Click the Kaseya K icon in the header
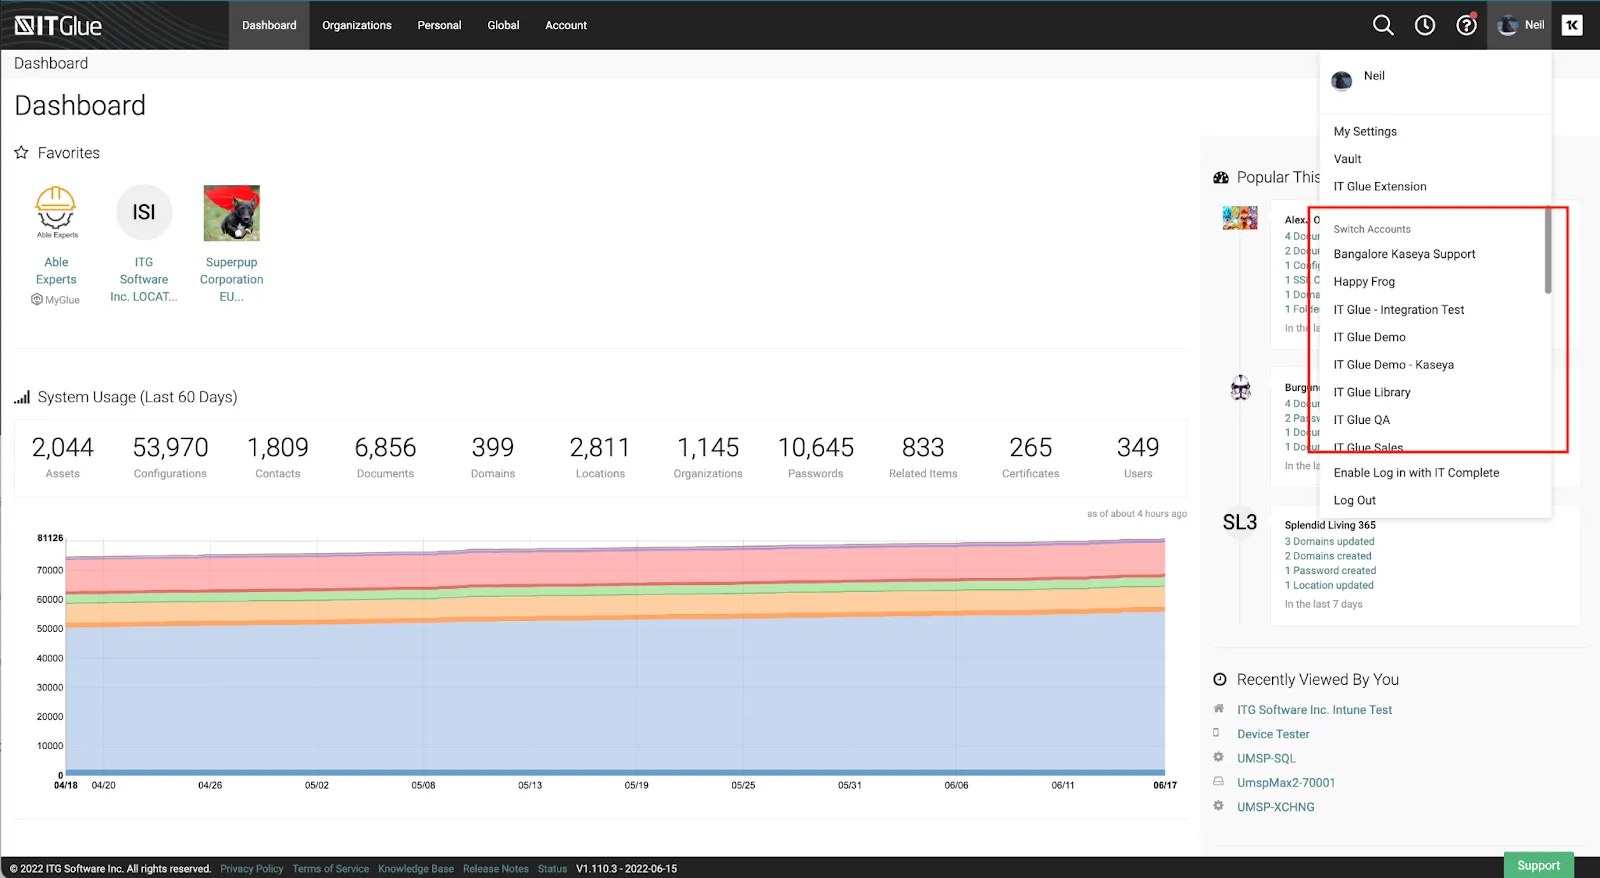 [x=1572, y=25]
